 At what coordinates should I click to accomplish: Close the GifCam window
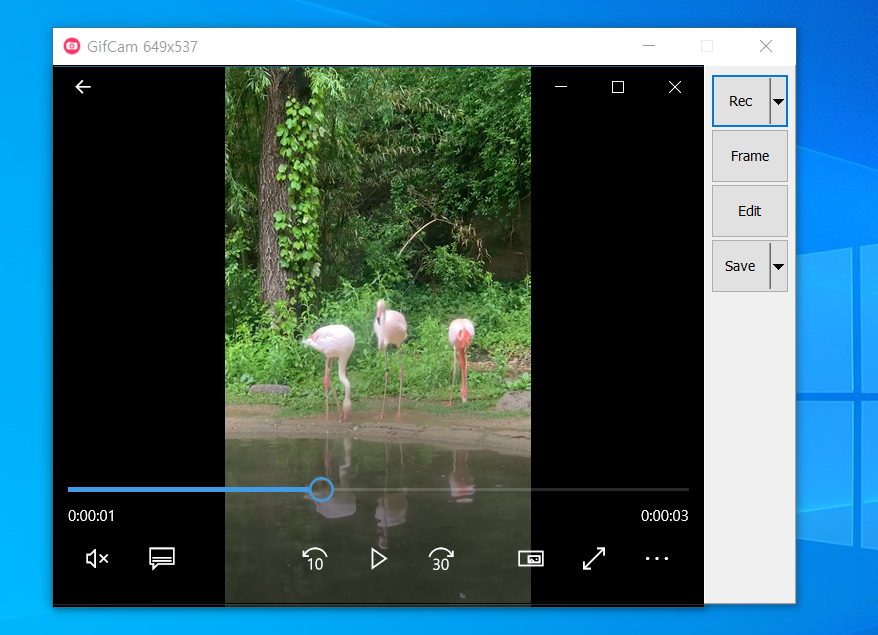766,46
